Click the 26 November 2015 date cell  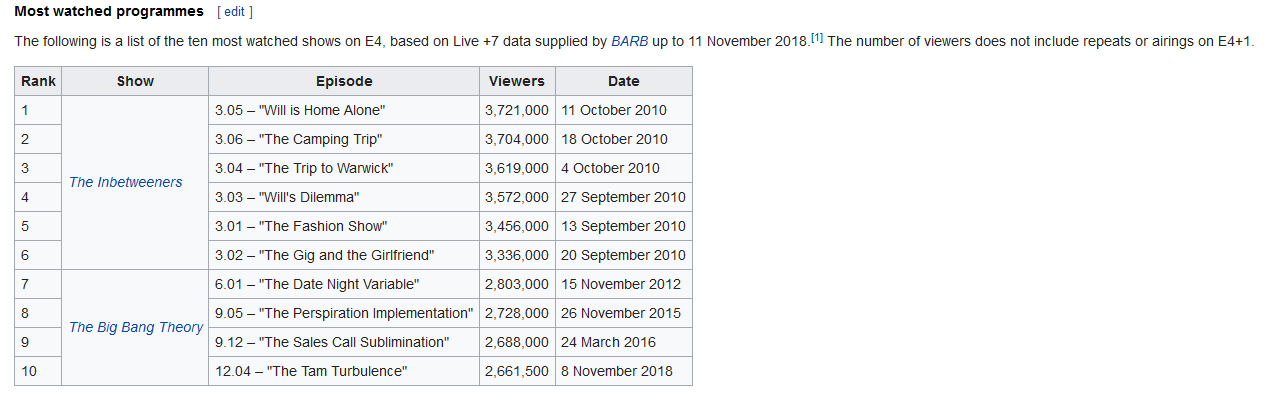(624, 313)
